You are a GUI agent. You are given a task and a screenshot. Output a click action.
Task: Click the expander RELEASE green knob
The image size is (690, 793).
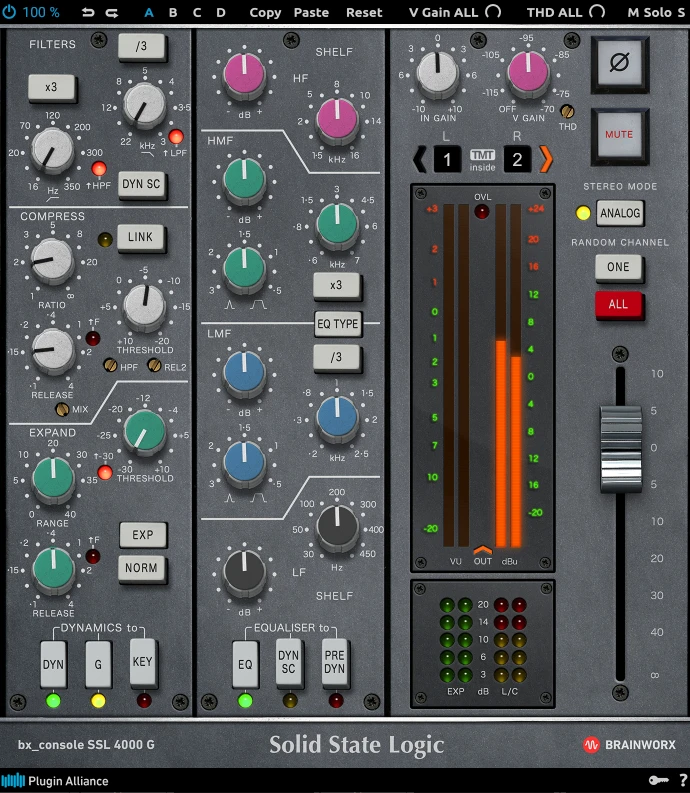coord(53,568)
